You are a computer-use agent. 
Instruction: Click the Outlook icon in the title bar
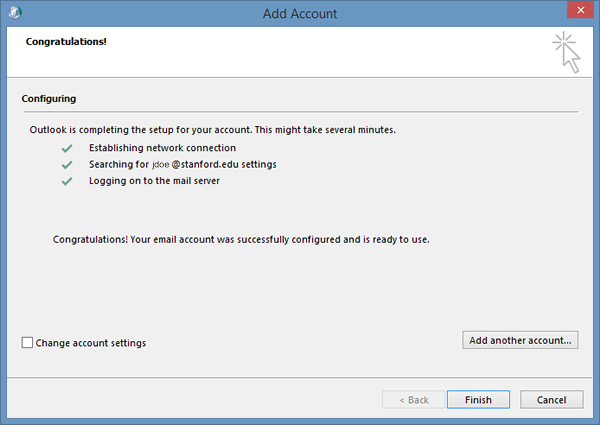point(12,13)
